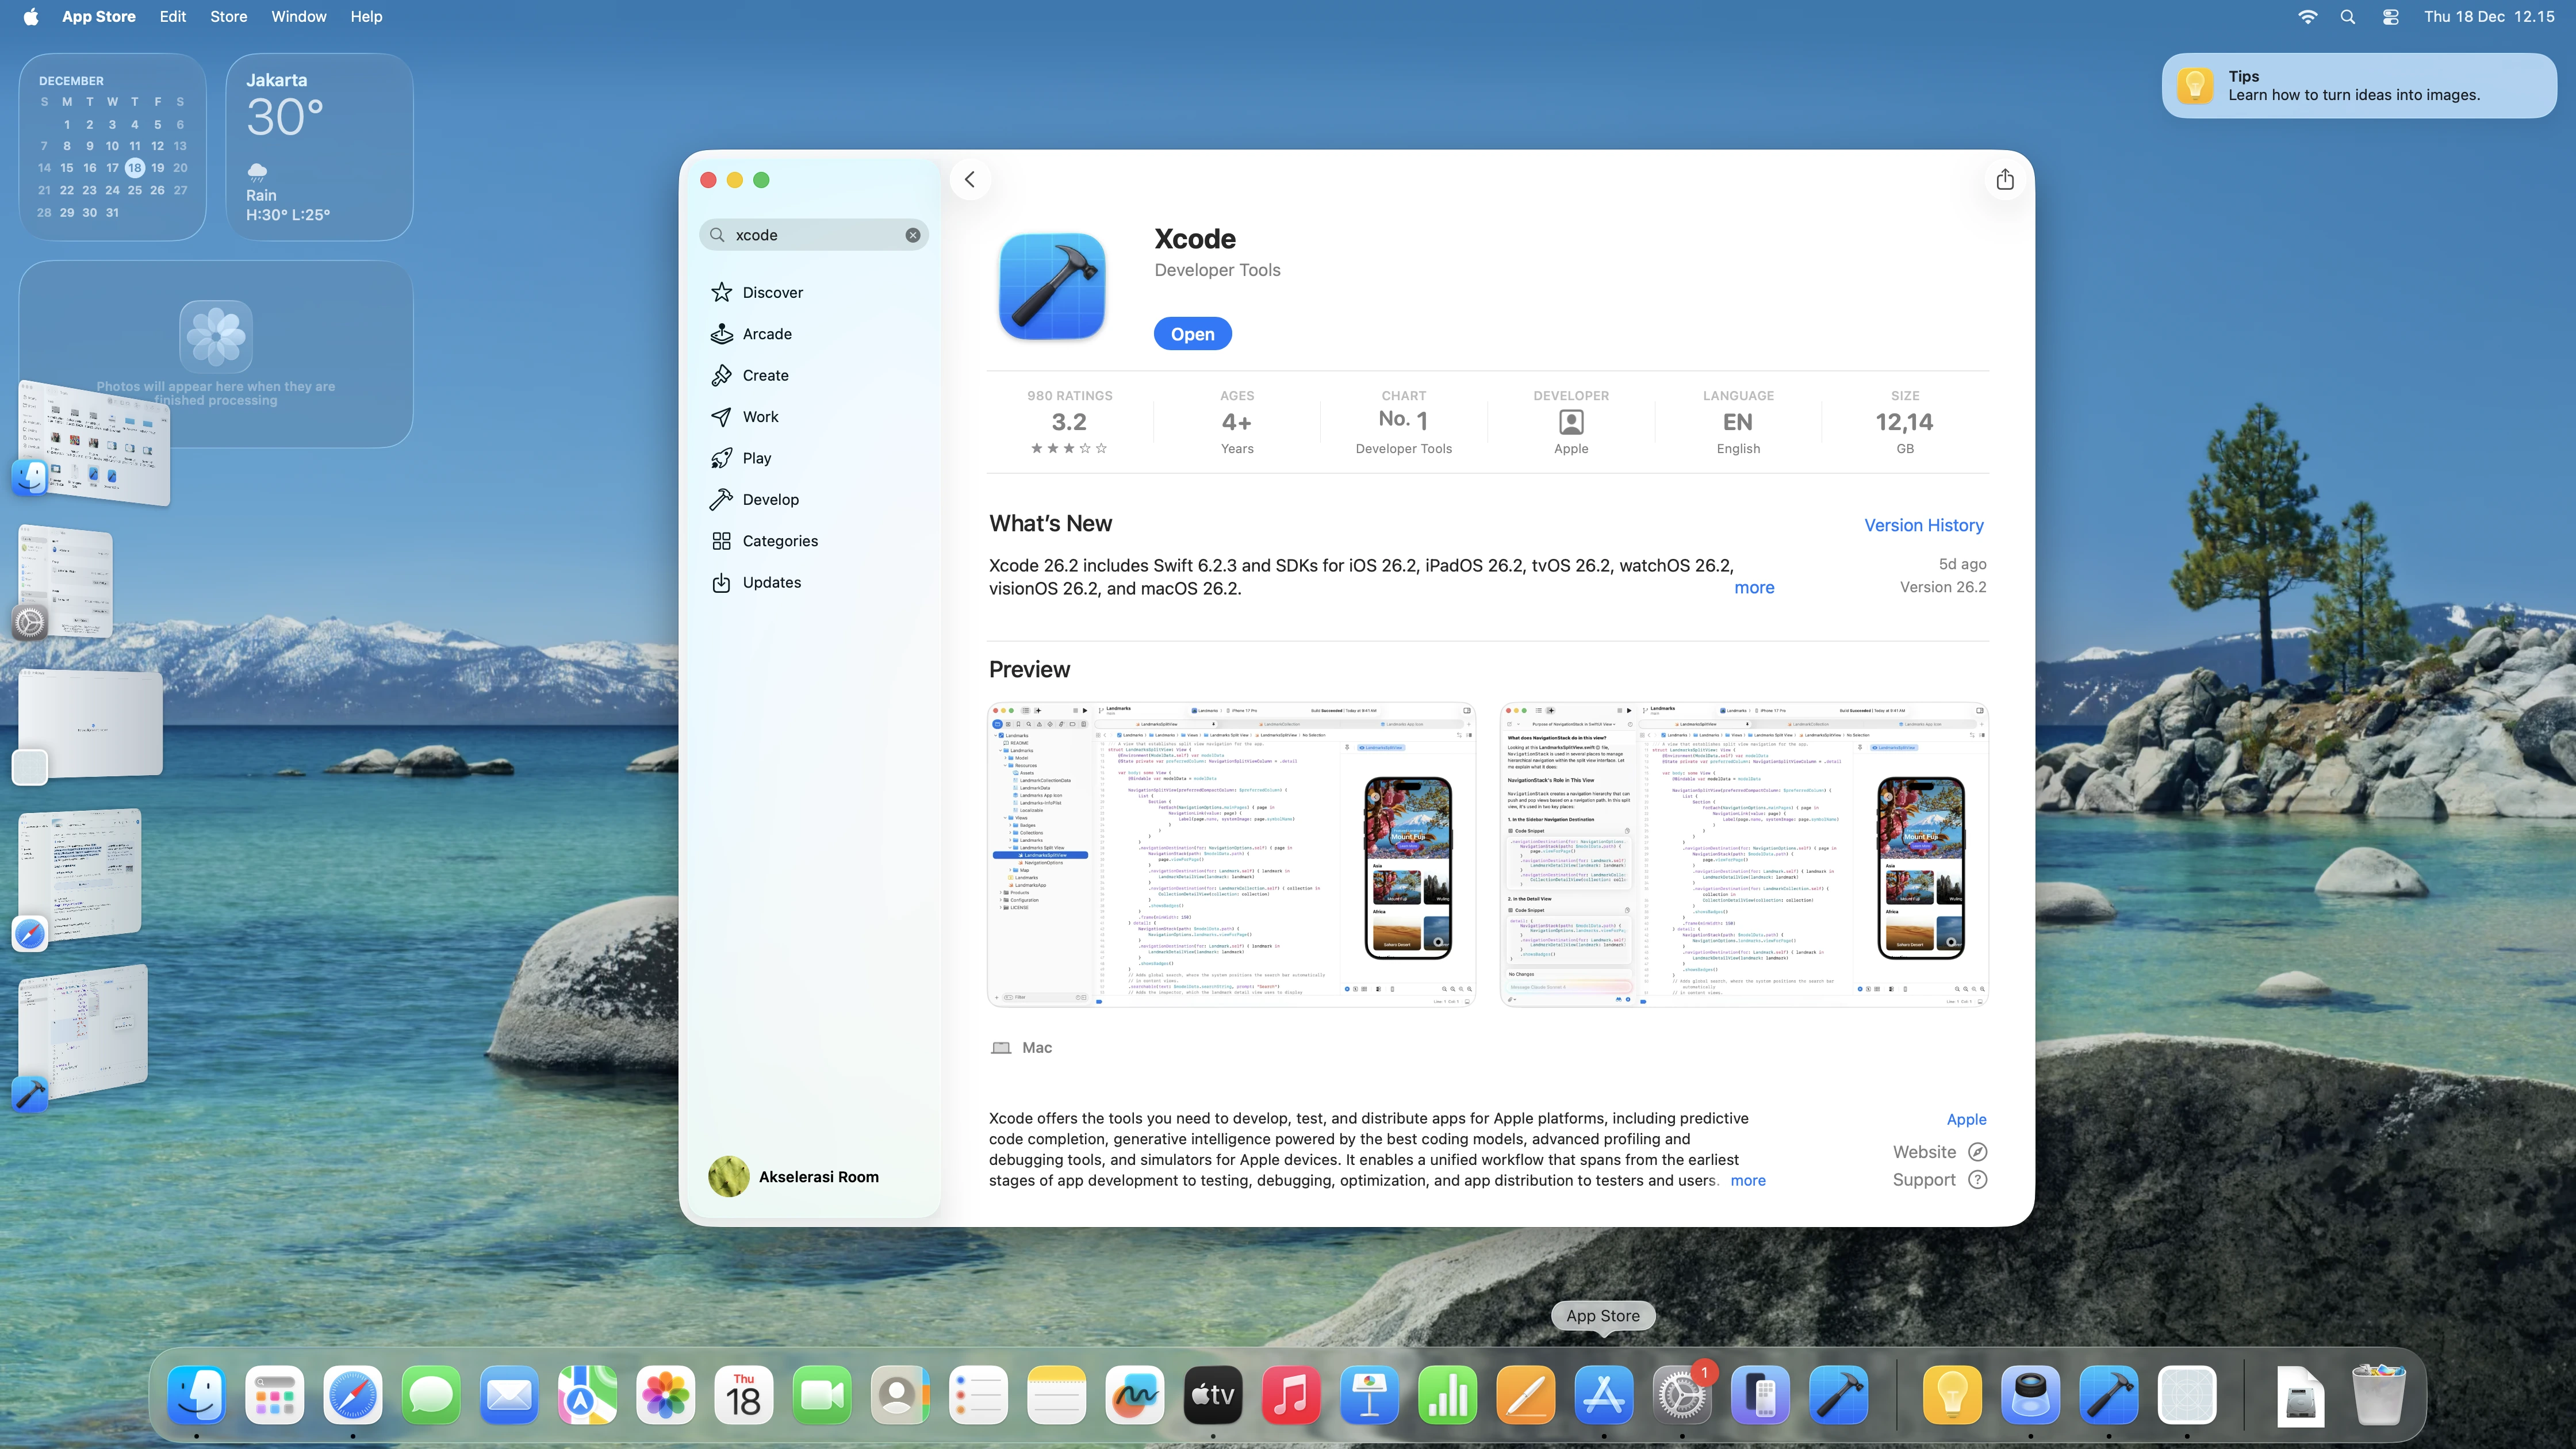Viewport: 2576px width, 1449px height.
Task: Open the Store menu
Action: pos(228,17)
